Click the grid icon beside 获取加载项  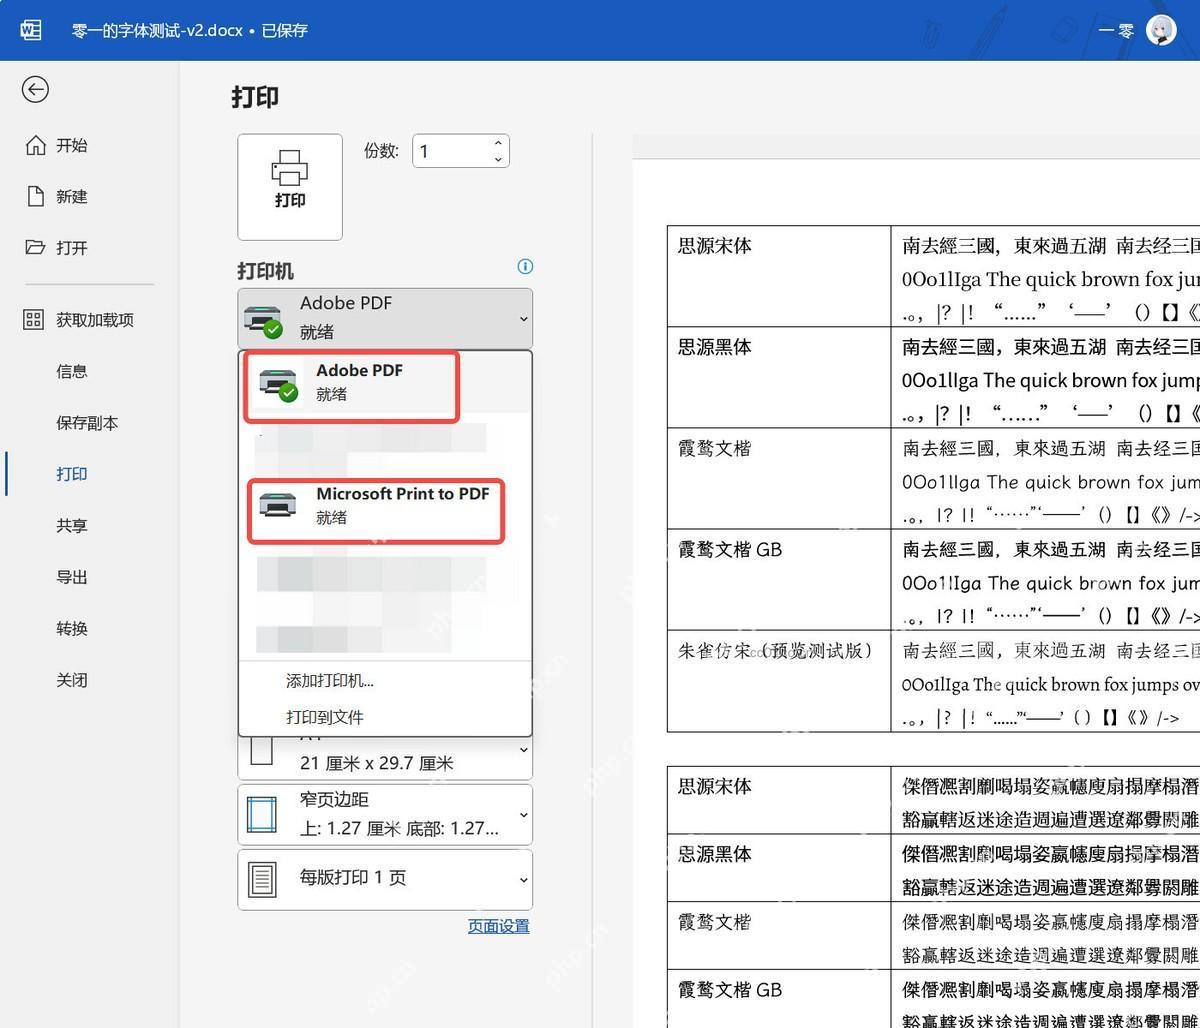coord(34,320)
